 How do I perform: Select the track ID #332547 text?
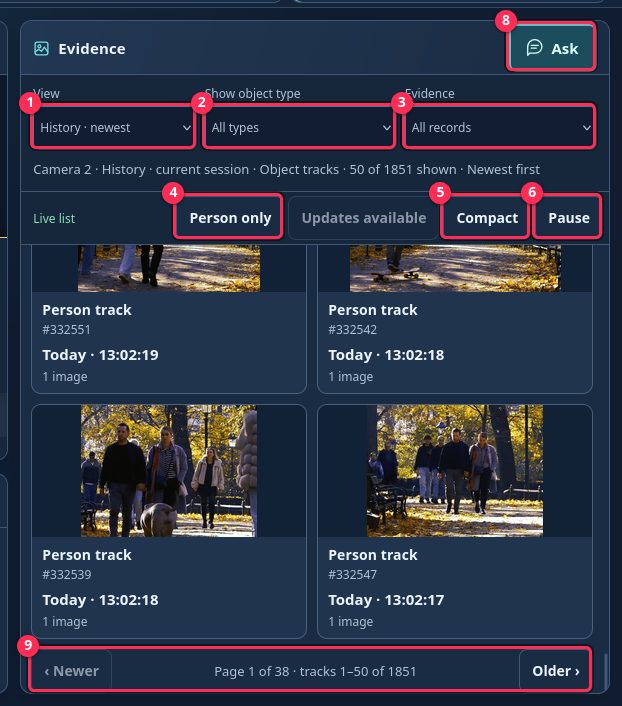353,575
